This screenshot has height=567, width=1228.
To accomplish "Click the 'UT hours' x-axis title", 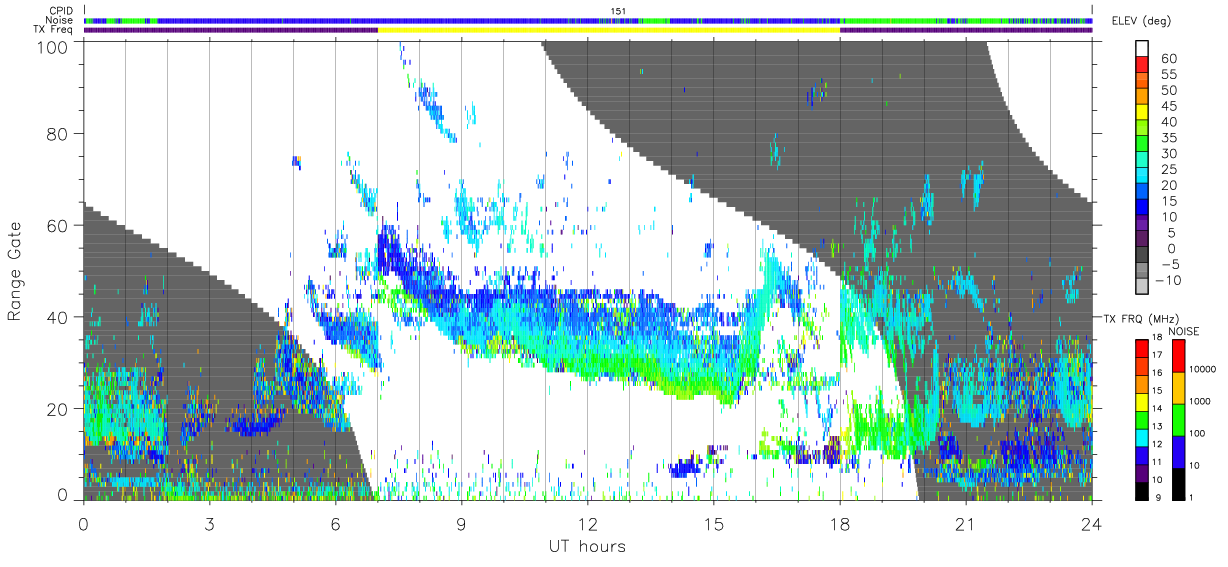I will click(587, 546).
